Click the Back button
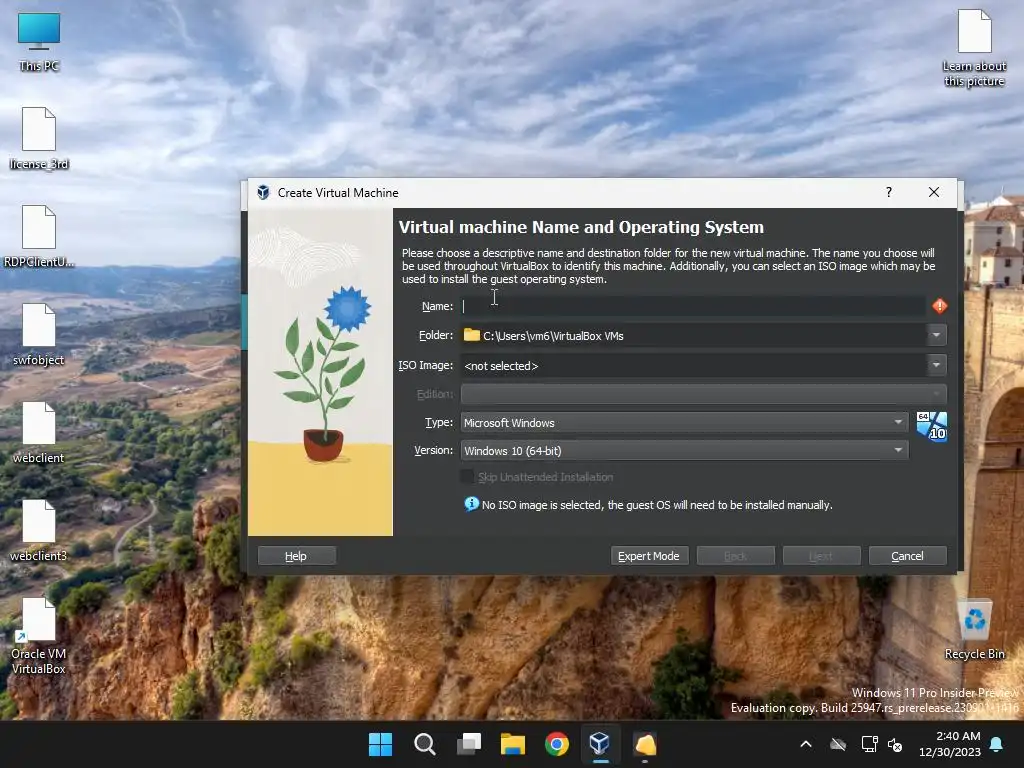 735,556
